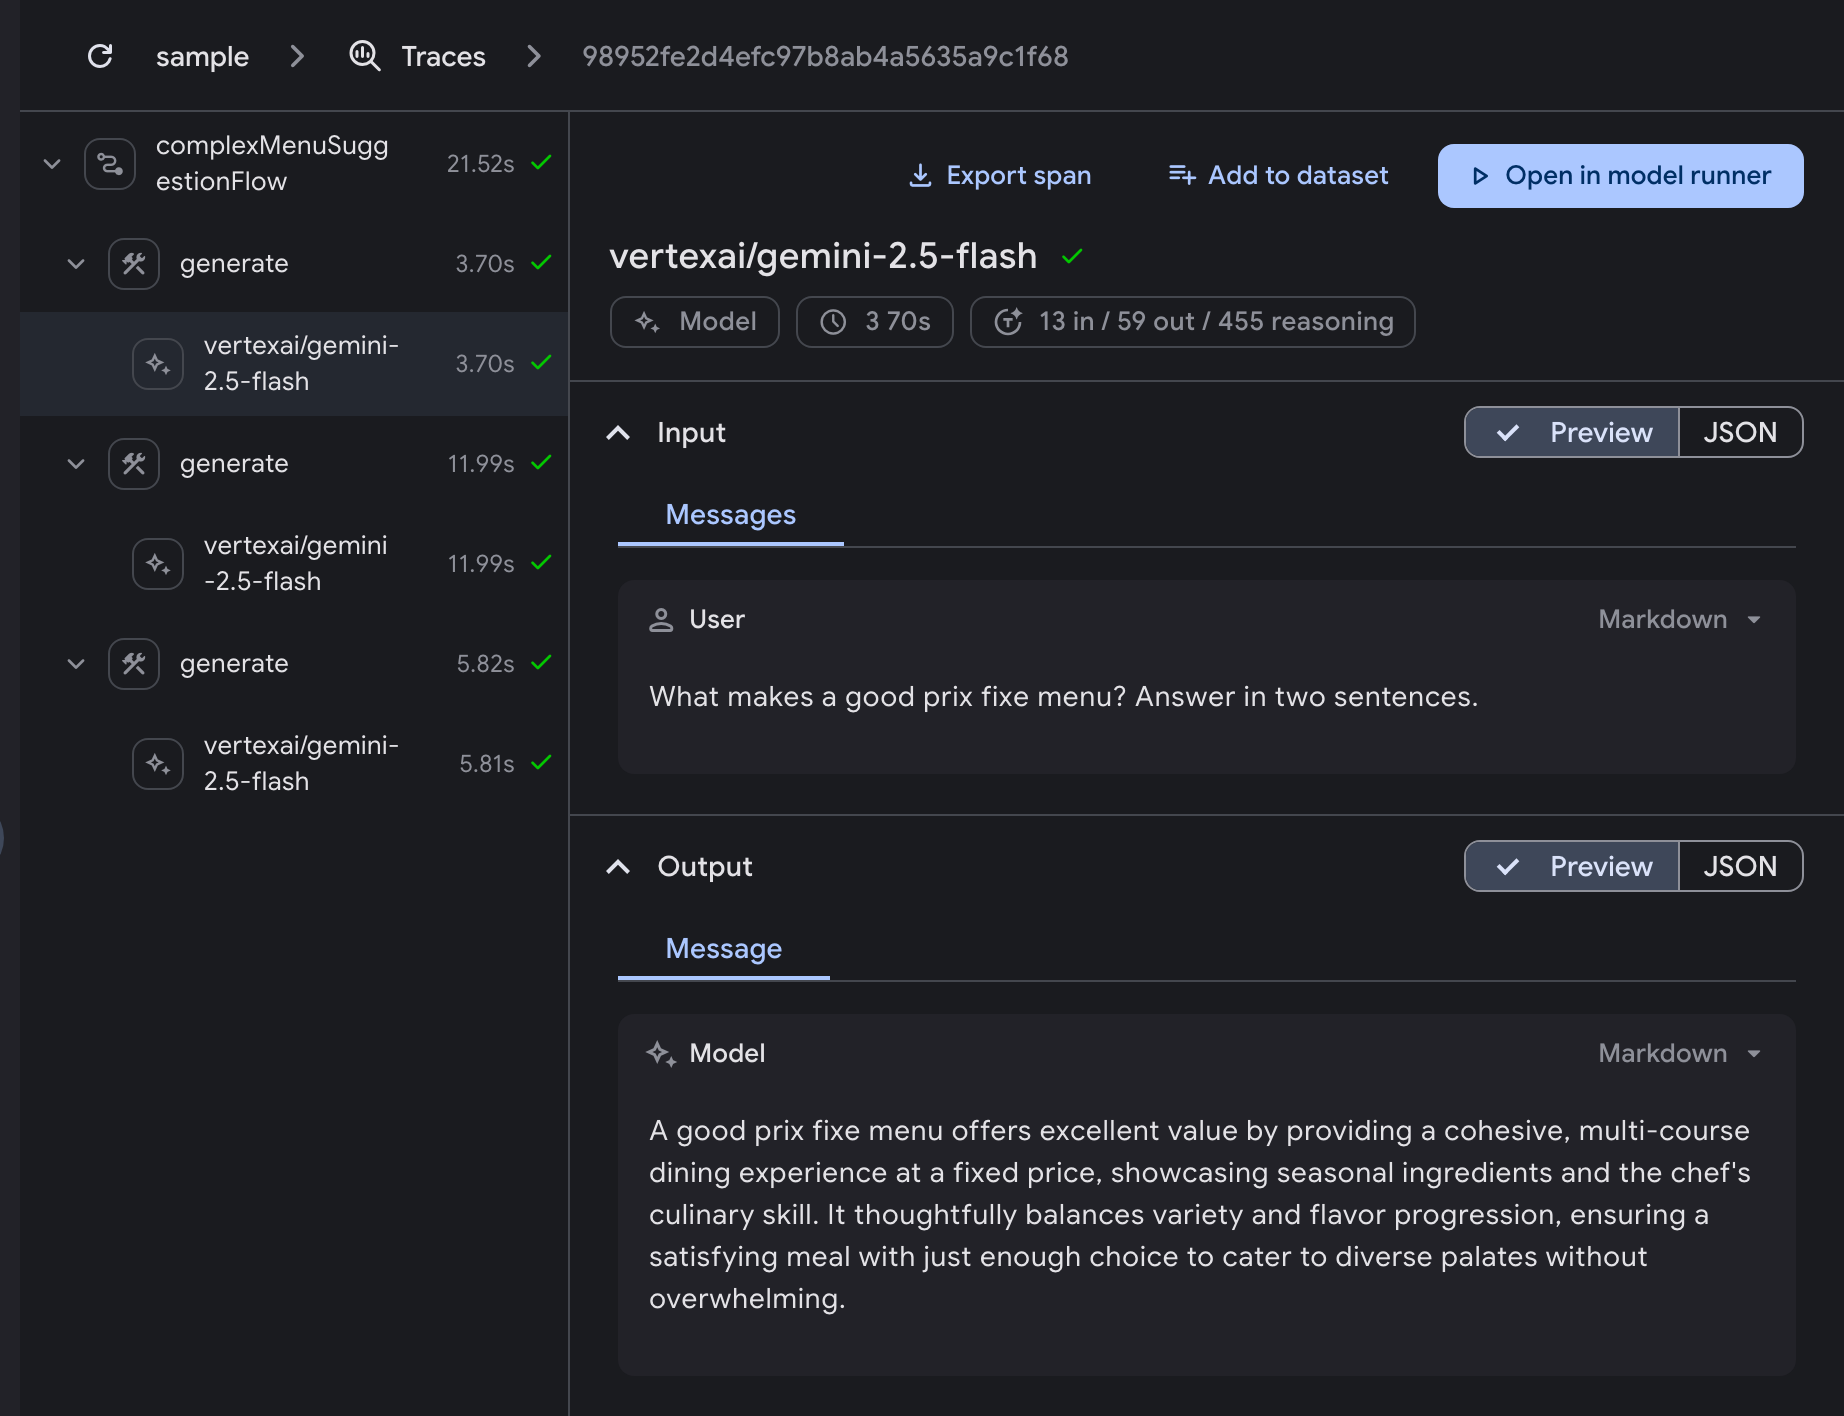The width and height of the screenshot is (1844, 1416).
Task: Open the Message tab under Output
Action: (724, 949)
